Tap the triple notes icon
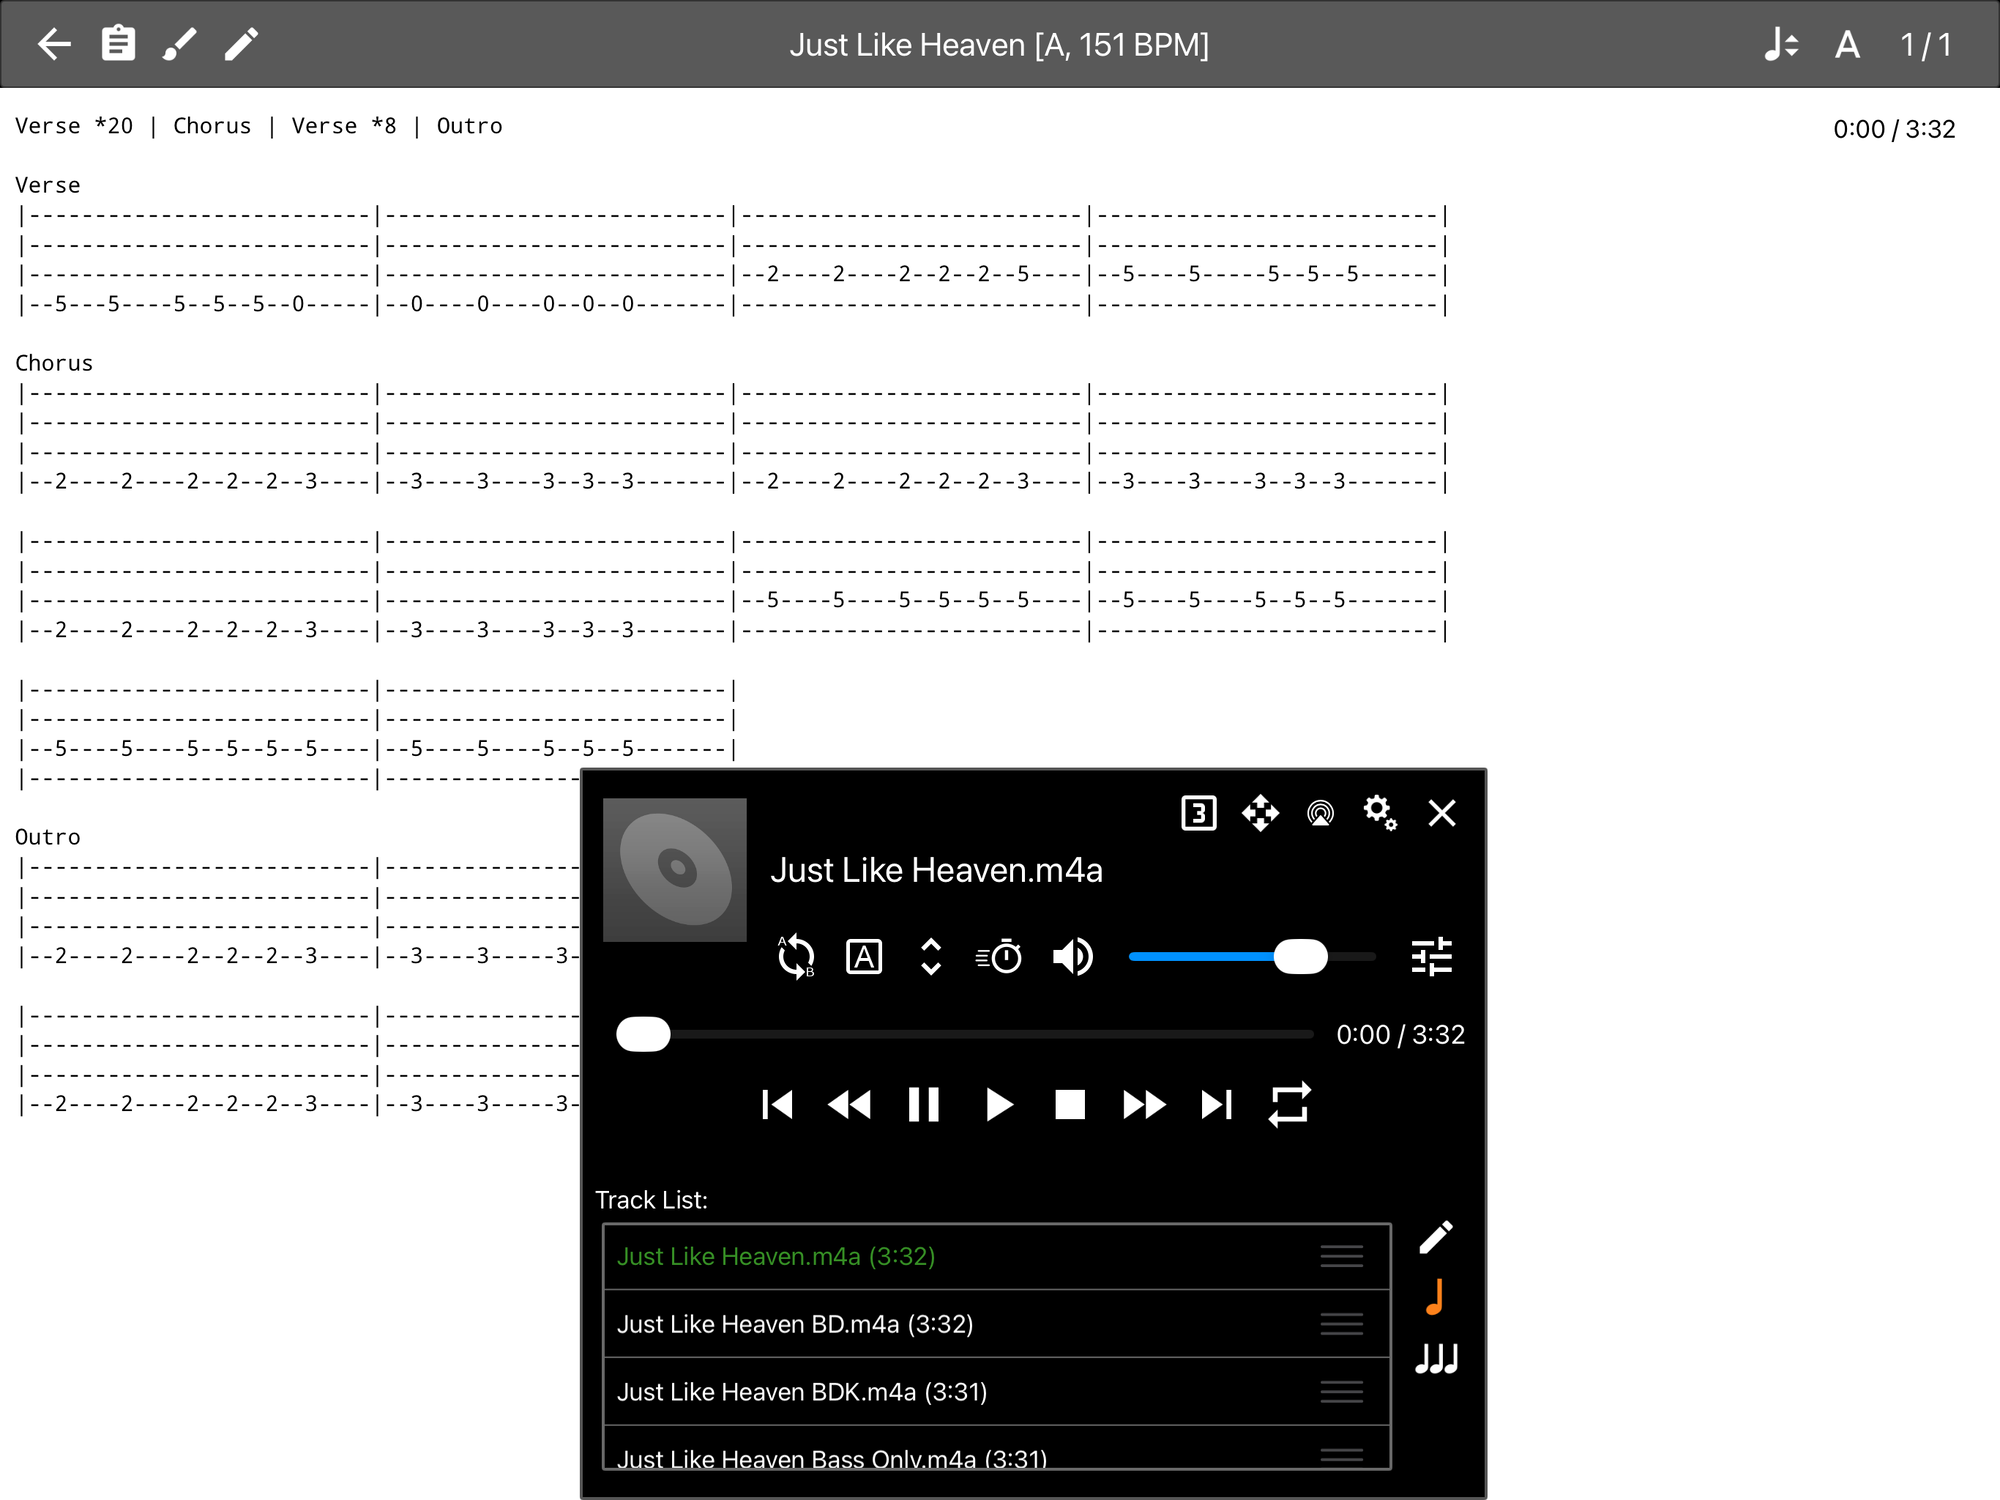The image size is (2000, 1500). pyautogui.click(x=1437, y=1358)
